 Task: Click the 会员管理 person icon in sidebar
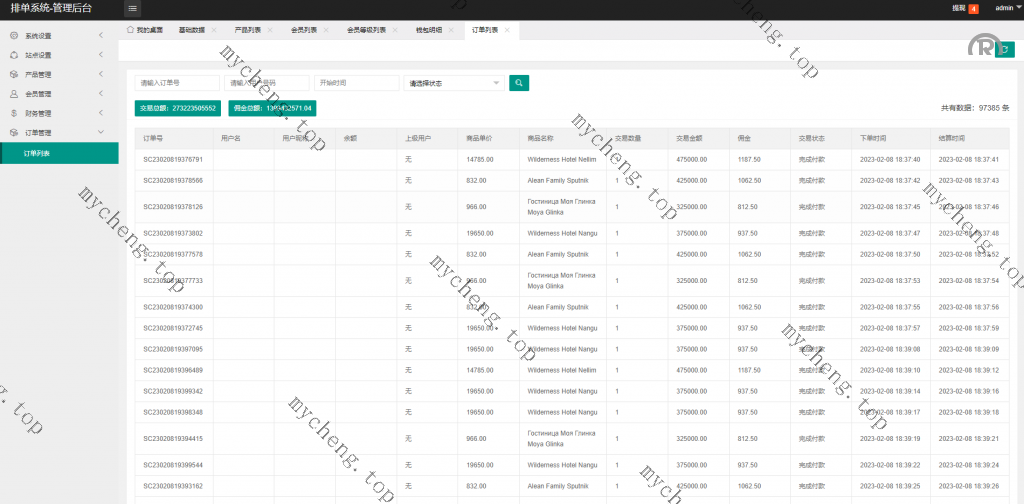coord(14,94)
